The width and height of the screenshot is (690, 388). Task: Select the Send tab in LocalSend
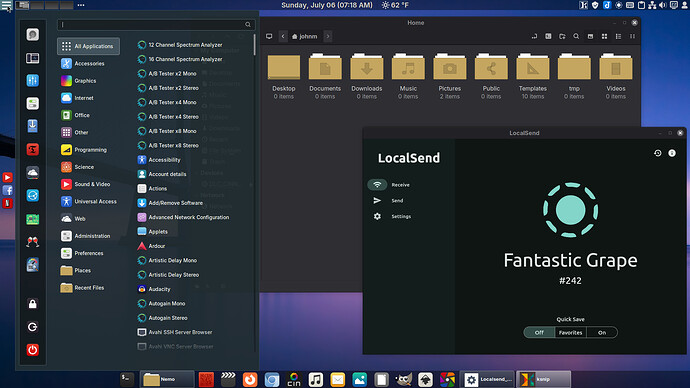(x=389, y=201)
